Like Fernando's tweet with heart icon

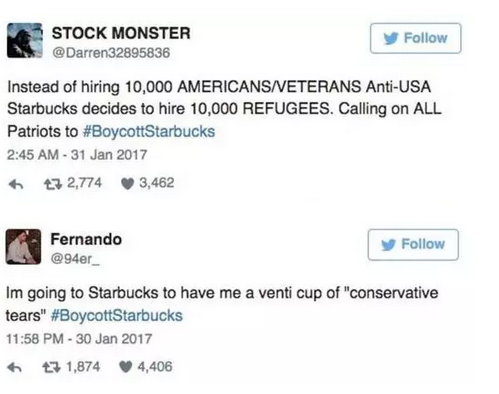coord(126,367)
